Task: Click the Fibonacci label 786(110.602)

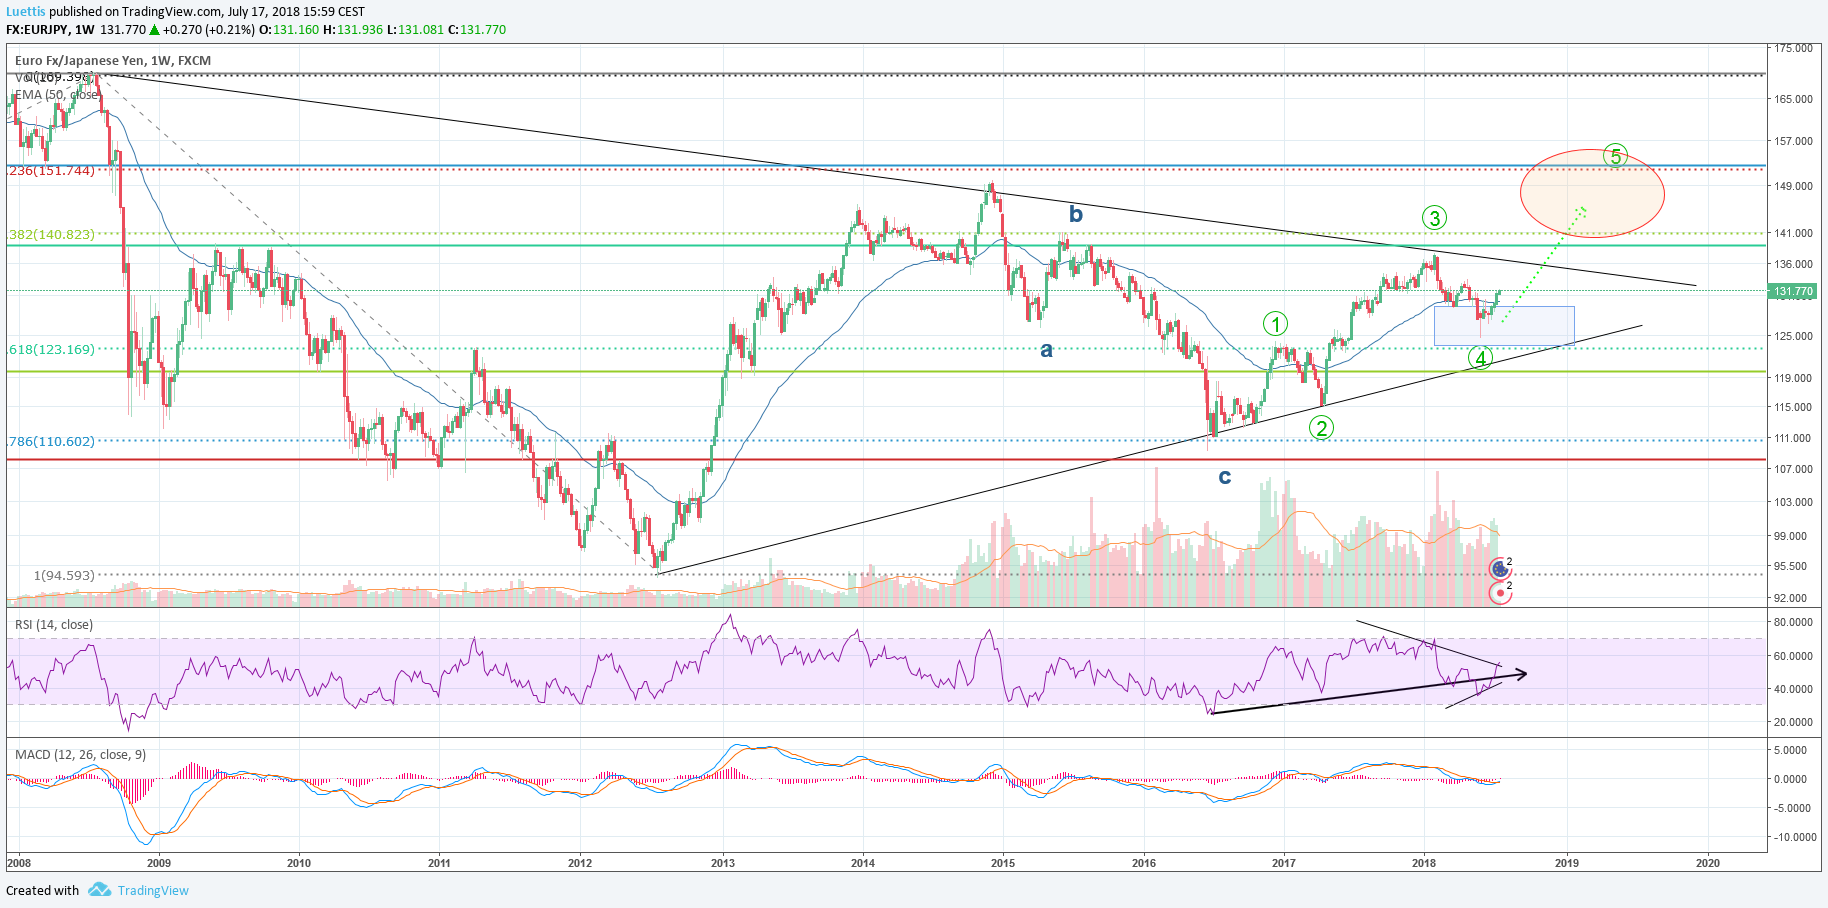Action: pyautogui.click(x=52, y=441)
